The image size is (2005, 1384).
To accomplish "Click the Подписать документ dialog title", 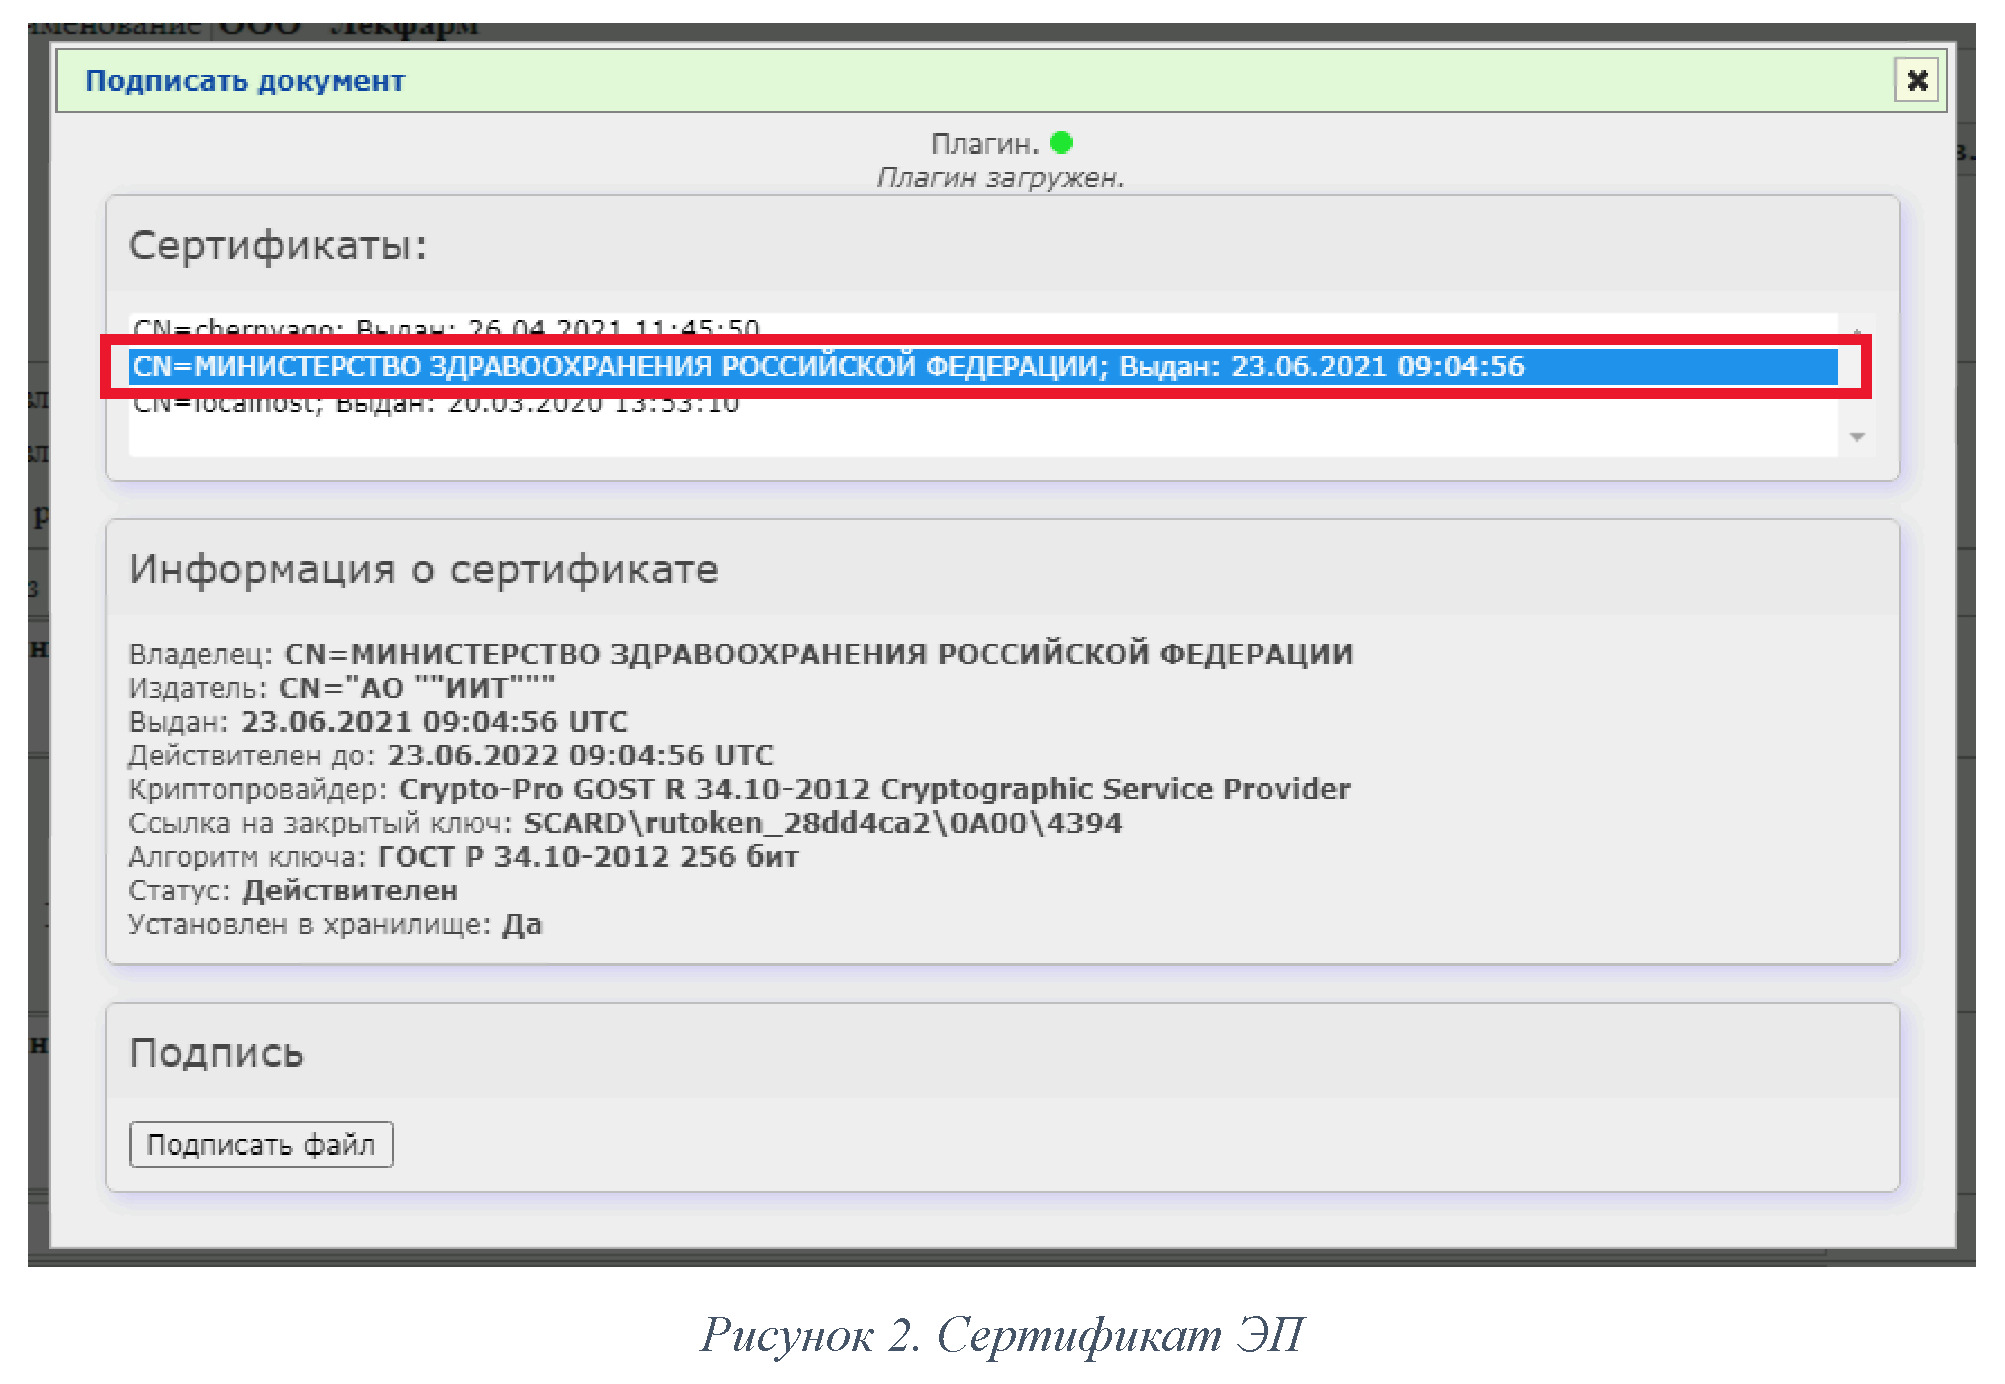I will coord(245,80).
